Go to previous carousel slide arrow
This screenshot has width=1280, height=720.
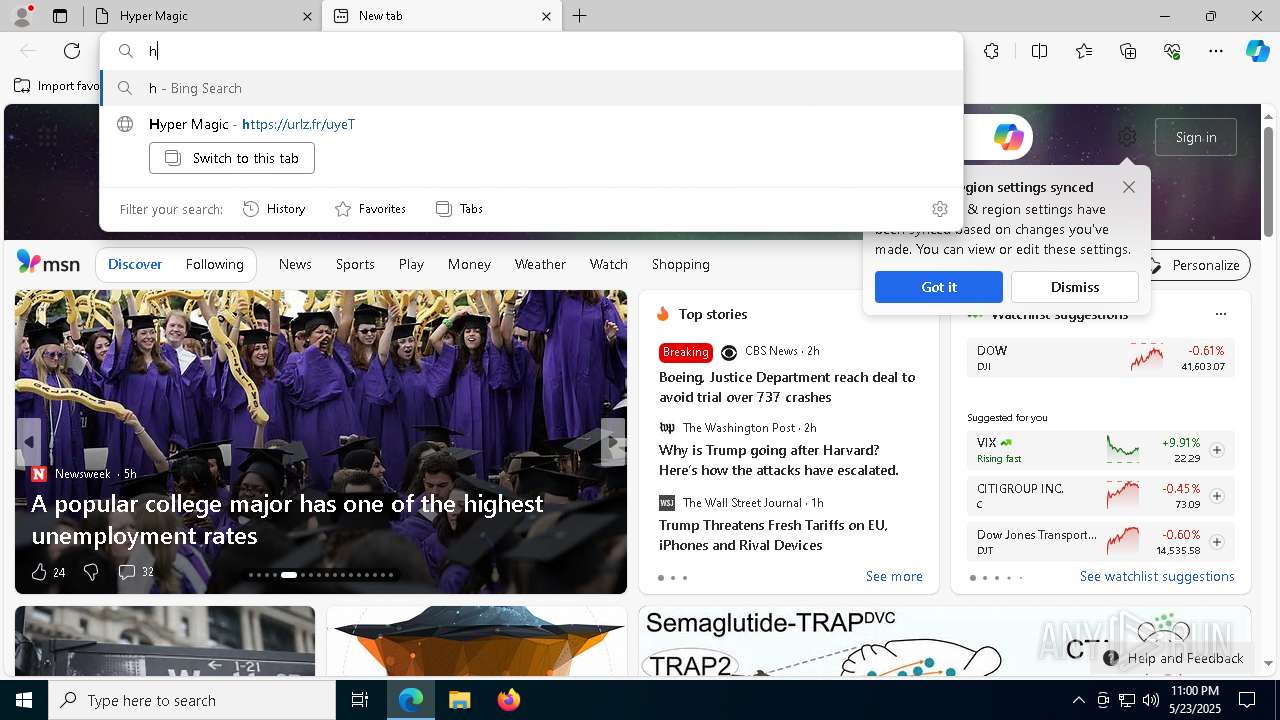(x=28, y=442)
